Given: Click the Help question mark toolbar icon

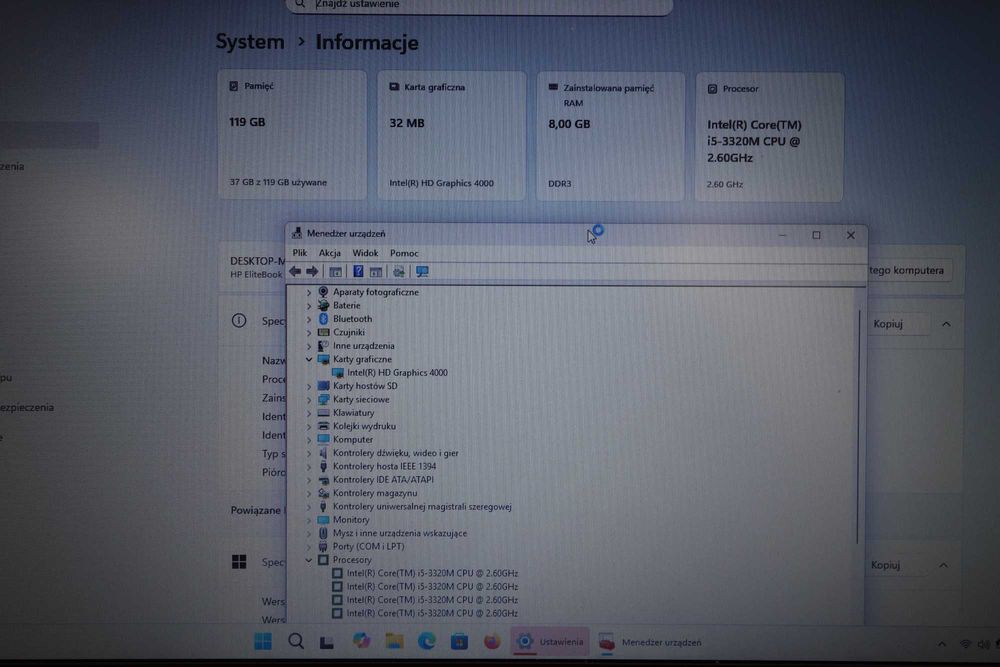Looking at the screenshot, I should (x=358, y=272).
